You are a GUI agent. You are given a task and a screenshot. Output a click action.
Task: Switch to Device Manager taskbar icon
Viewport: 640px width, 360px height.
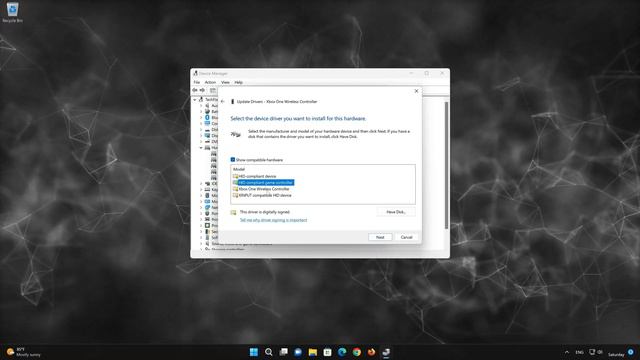point(386,352)
